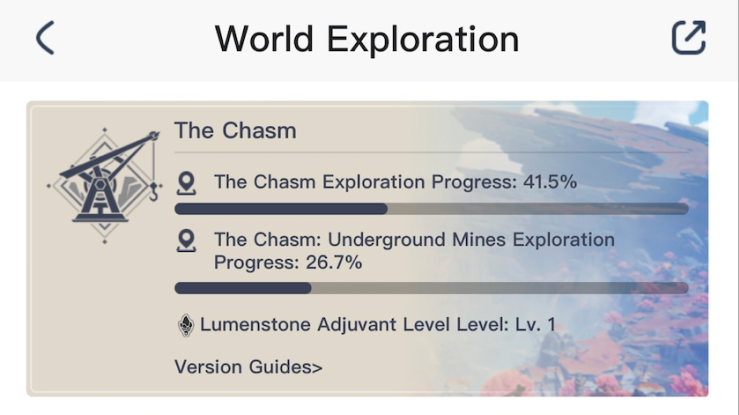Image resolution: width=739 pixels, height=415 pixels.
Task: Click the filled part of the 41.5% progress bar
Action: pyautogui.click(x=281, y=209)
